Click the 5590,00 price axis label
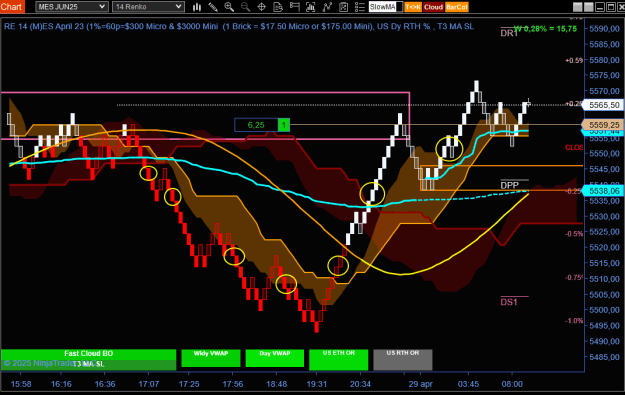 pyautogui.click(x=604, y=29)
